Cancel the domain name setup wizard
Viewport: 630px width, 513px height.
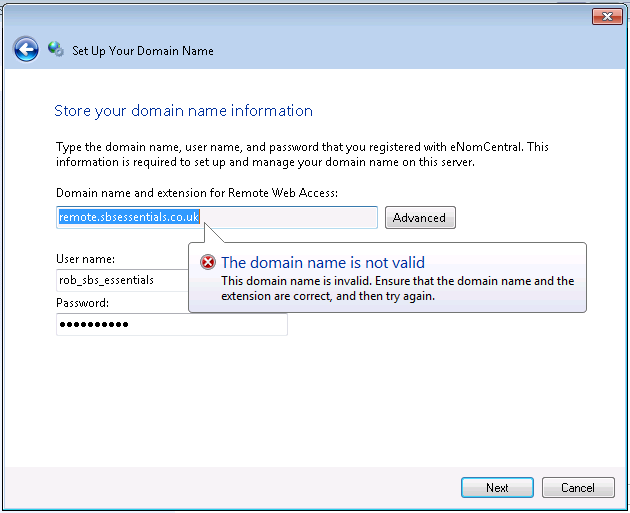point(577,488)
